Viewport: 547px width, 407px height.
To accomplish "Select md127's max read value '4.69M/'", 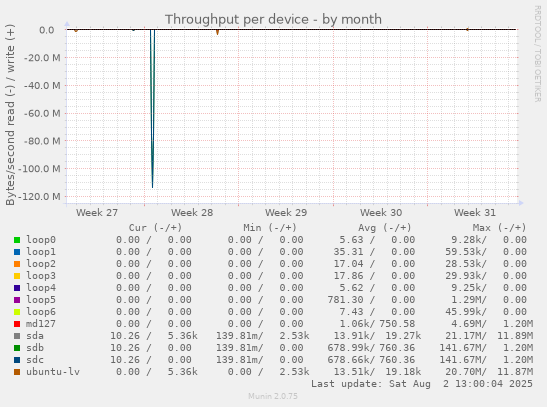I will pos(469,324).
